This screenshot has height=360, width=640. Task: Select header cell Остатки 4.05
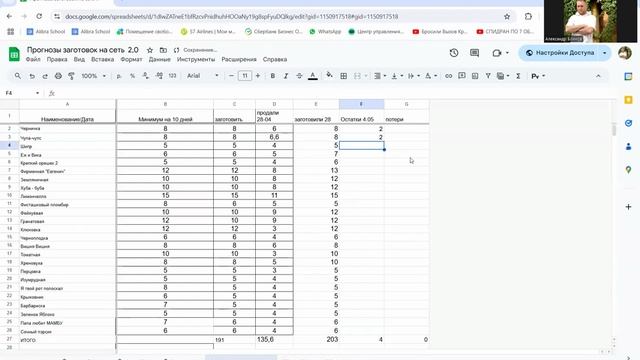(361, 116)
